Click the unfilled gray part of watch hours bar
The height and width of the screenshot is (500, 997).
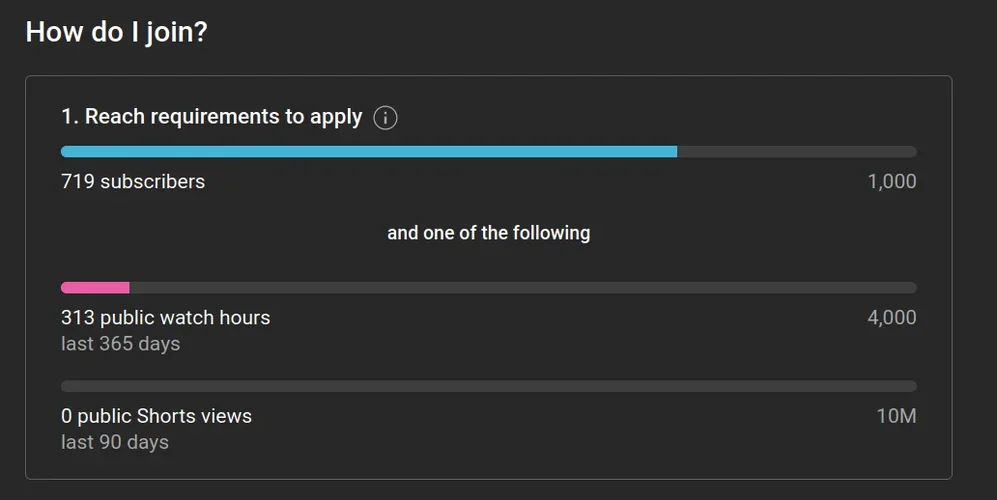pos(522,288)
